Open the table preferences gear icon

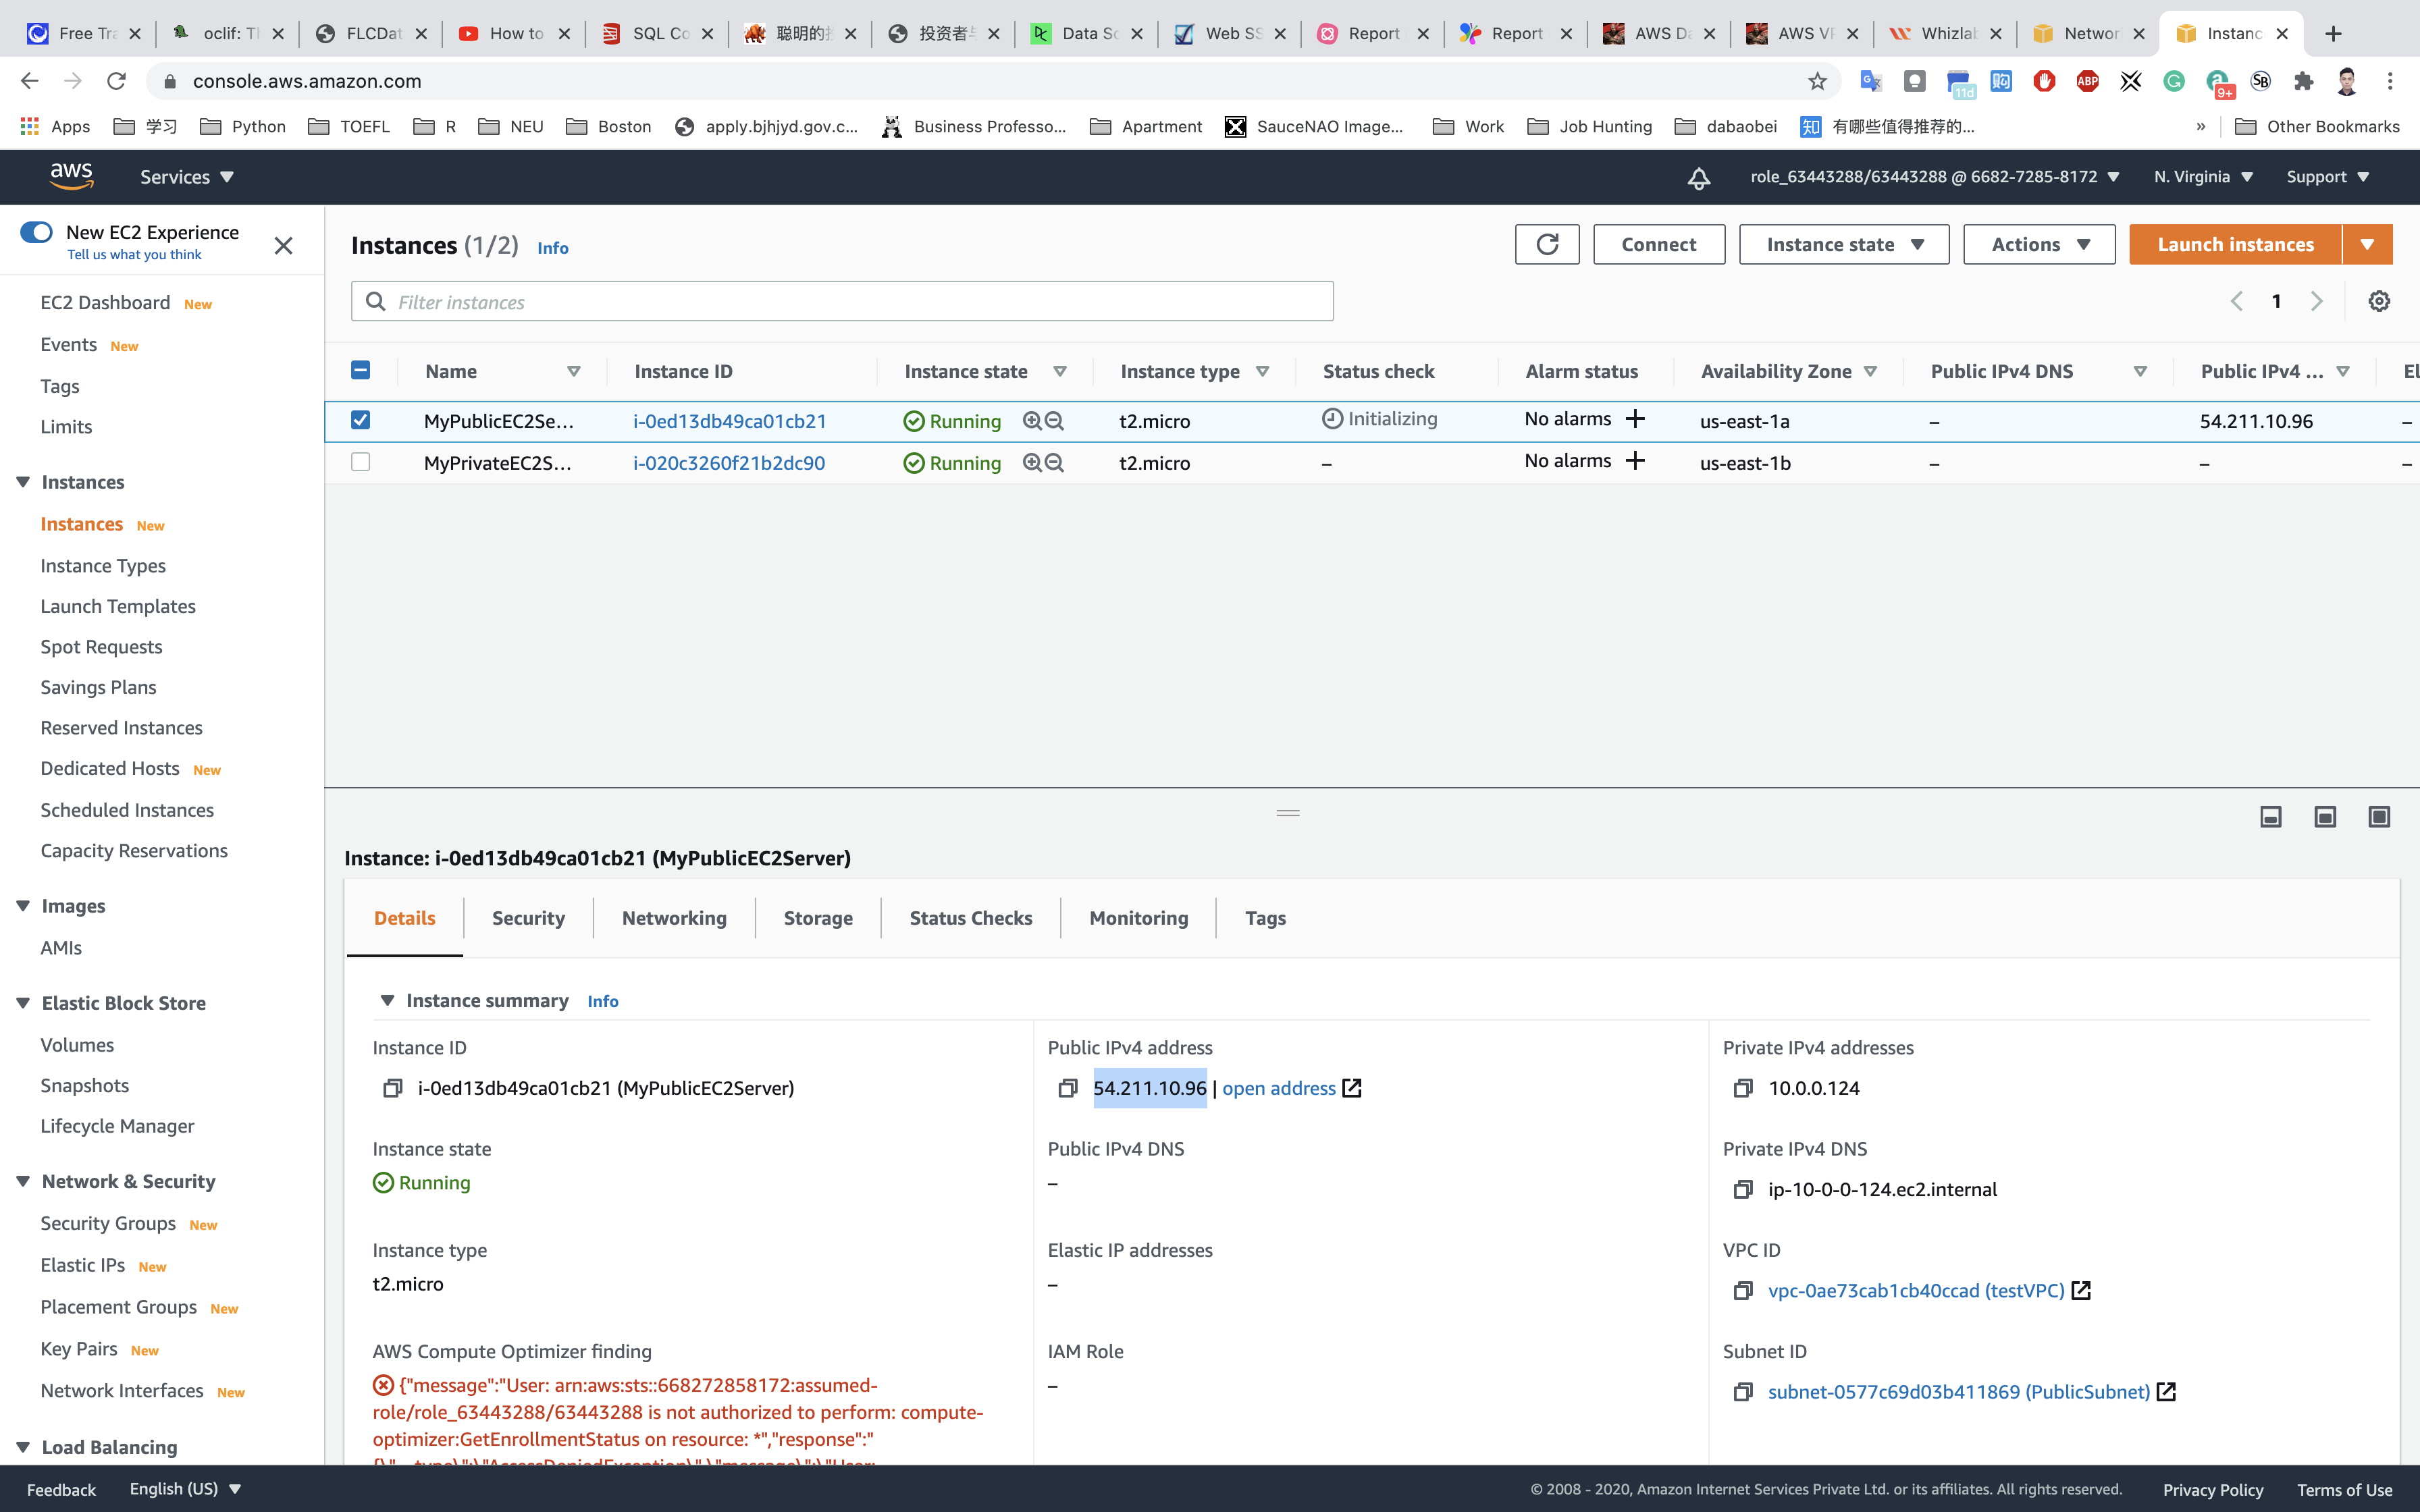2379,301
